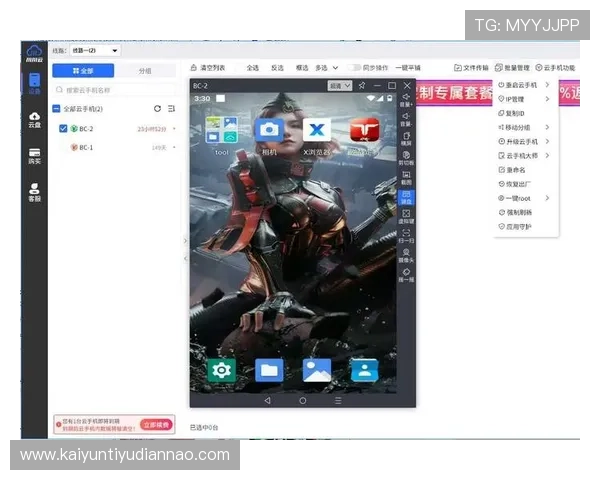Collapse the device list panel arrow

pos(185,258)
